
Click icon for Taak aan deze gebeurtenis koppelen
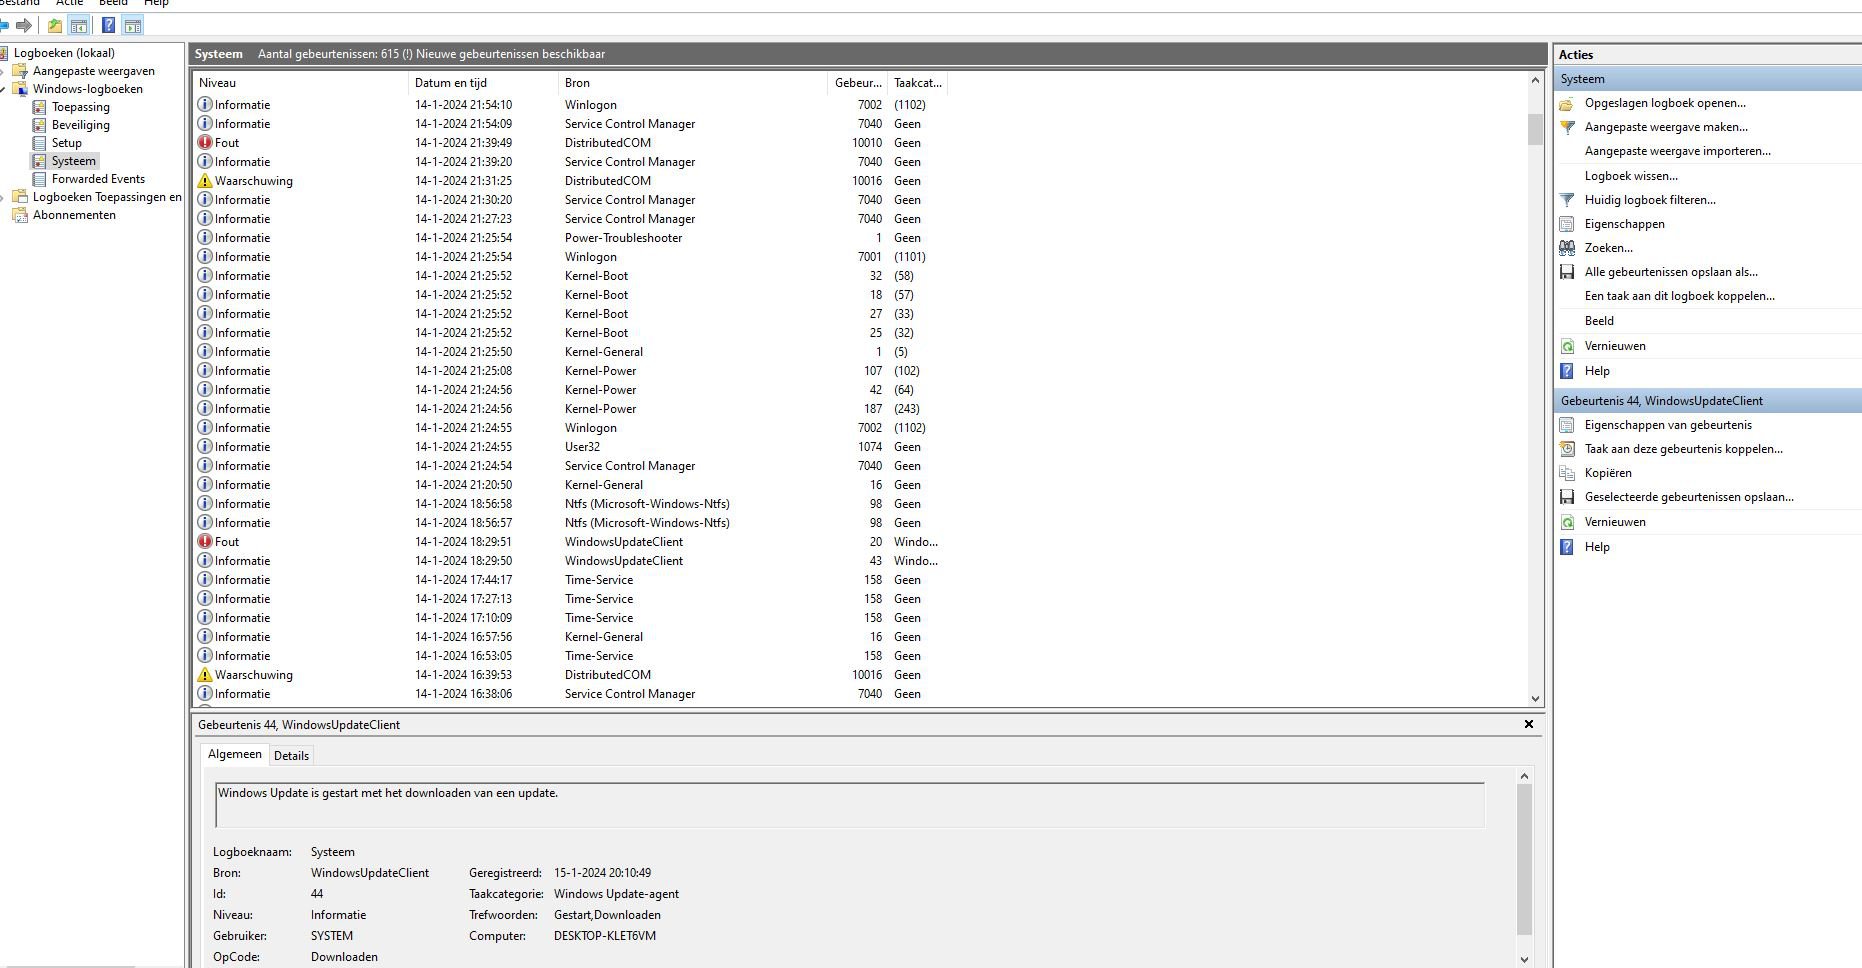click(1567, 449)
